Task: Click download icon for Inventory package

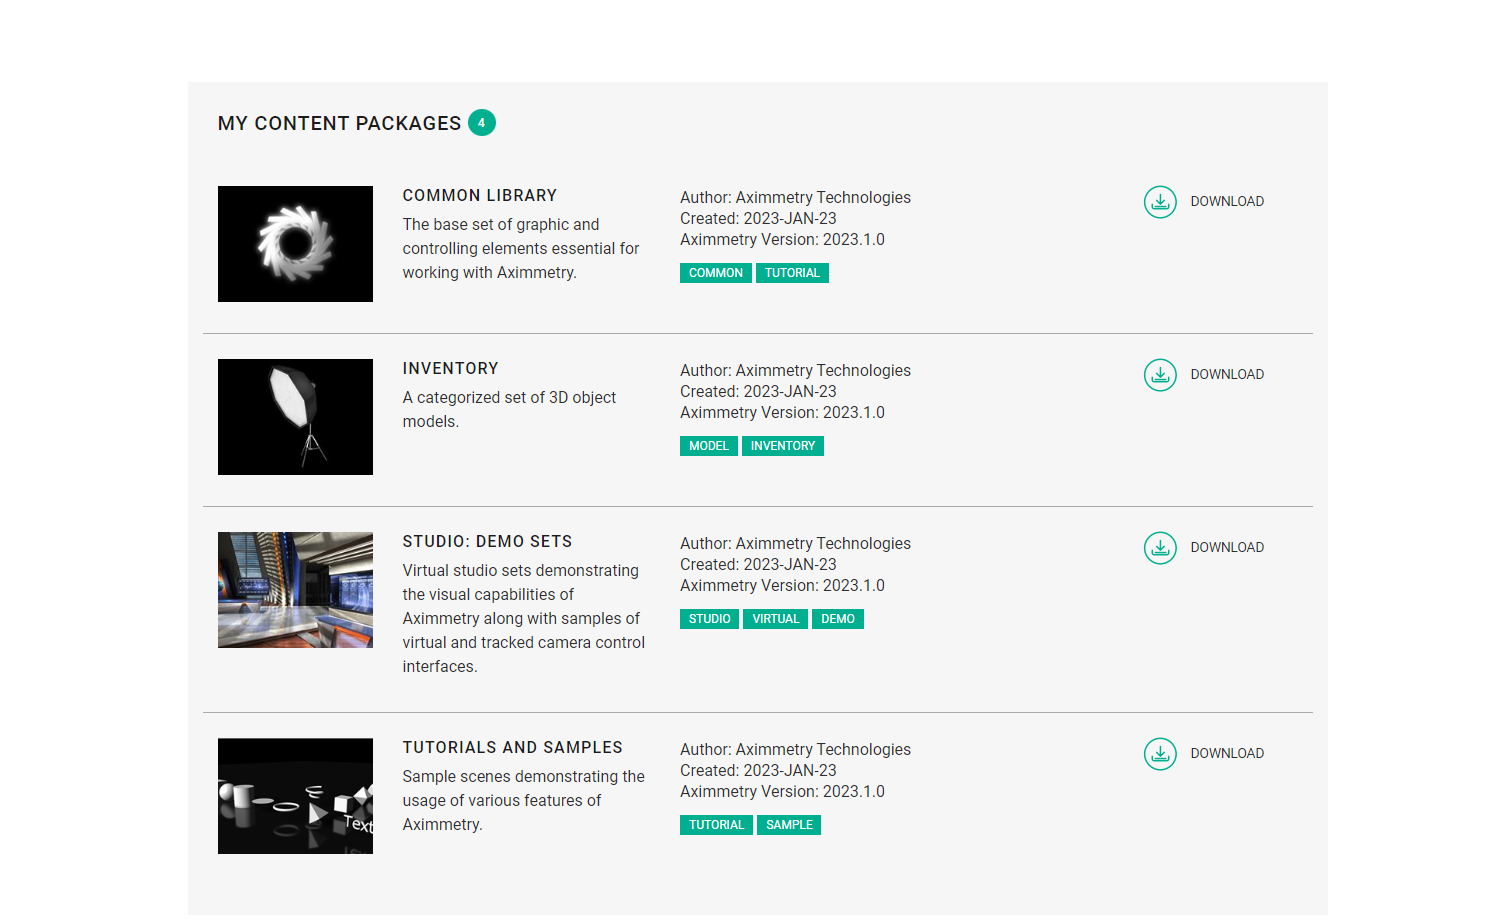Action: [x=1160, y=375]
